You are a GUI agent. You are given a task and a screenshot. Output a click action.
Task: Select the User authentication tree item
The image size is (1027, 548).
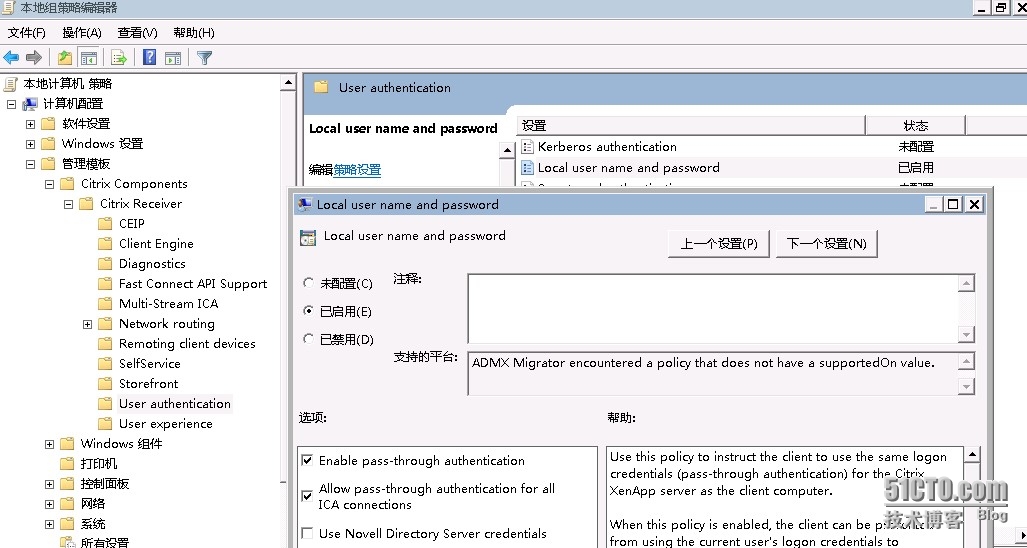[175, 403]
